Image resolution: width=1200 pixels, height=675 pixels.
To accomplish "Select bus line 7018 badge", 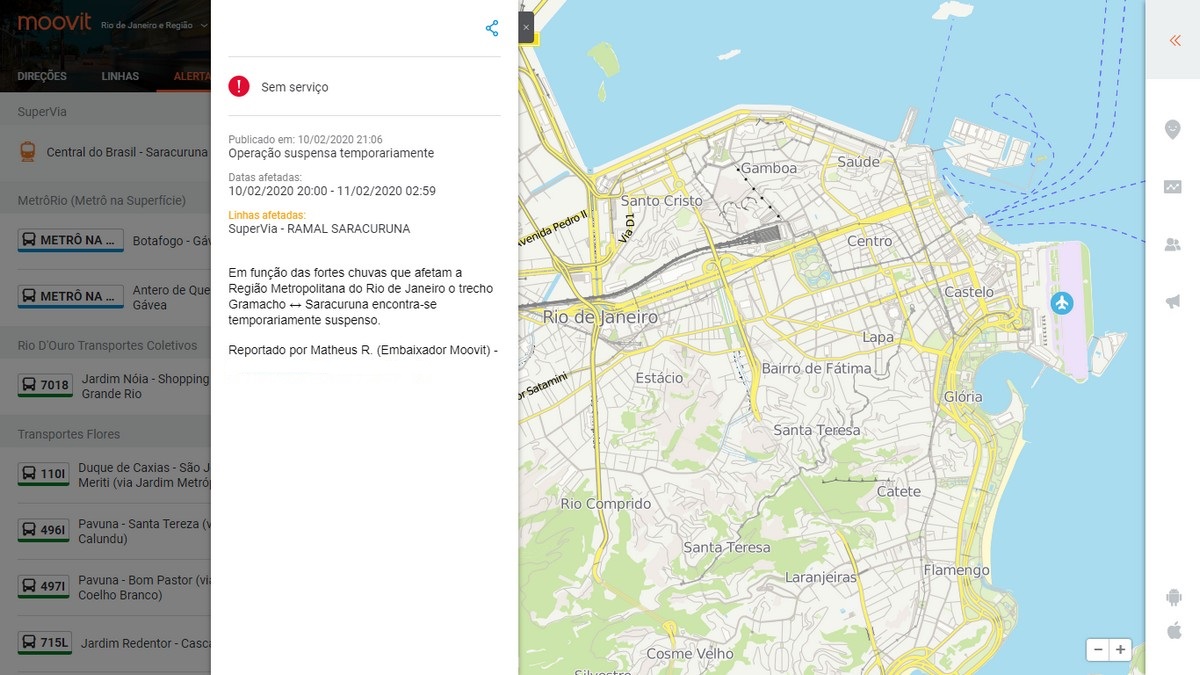I will pos(45,385).
